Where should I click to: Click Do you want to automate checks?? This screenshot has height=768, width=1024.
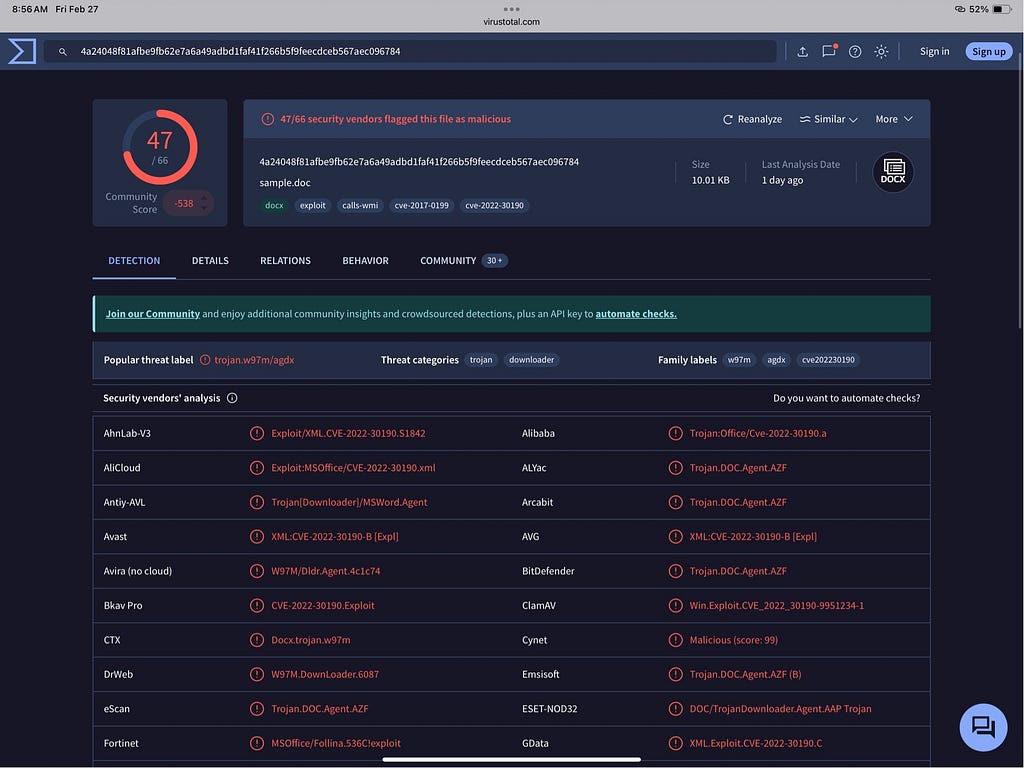click(x=846, y=398)
